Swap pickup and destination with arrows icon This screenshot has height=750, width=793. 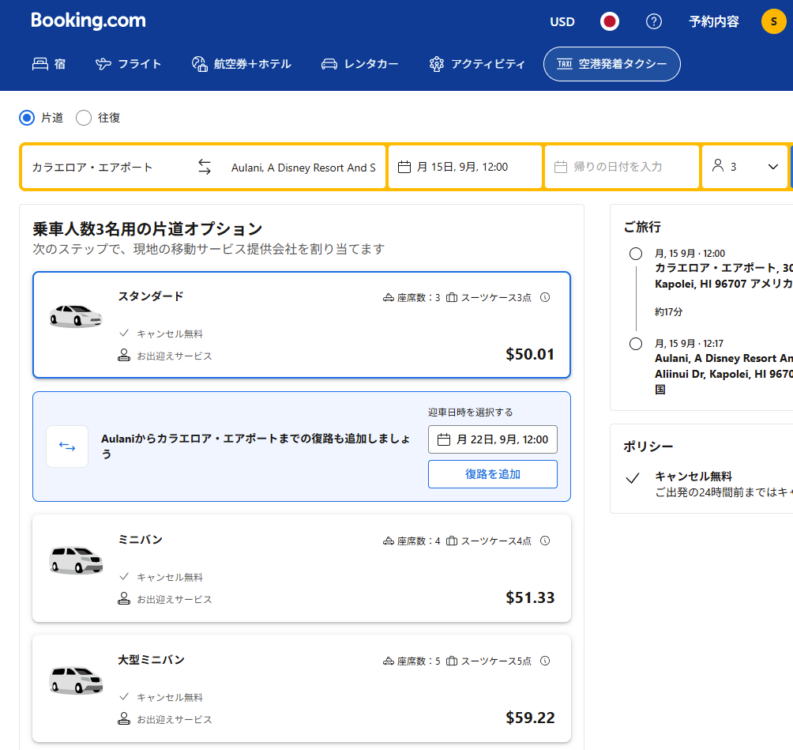(204, 167)
